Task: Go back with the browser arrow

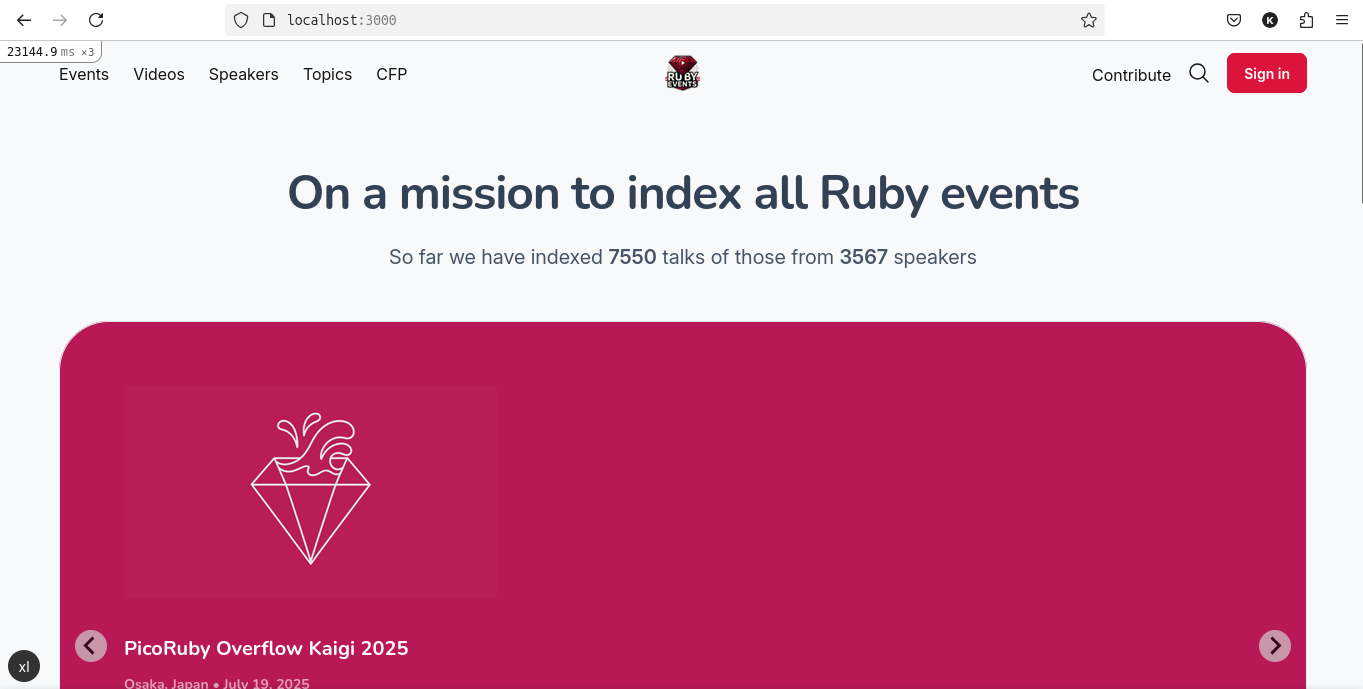Action: click(24, 20)
